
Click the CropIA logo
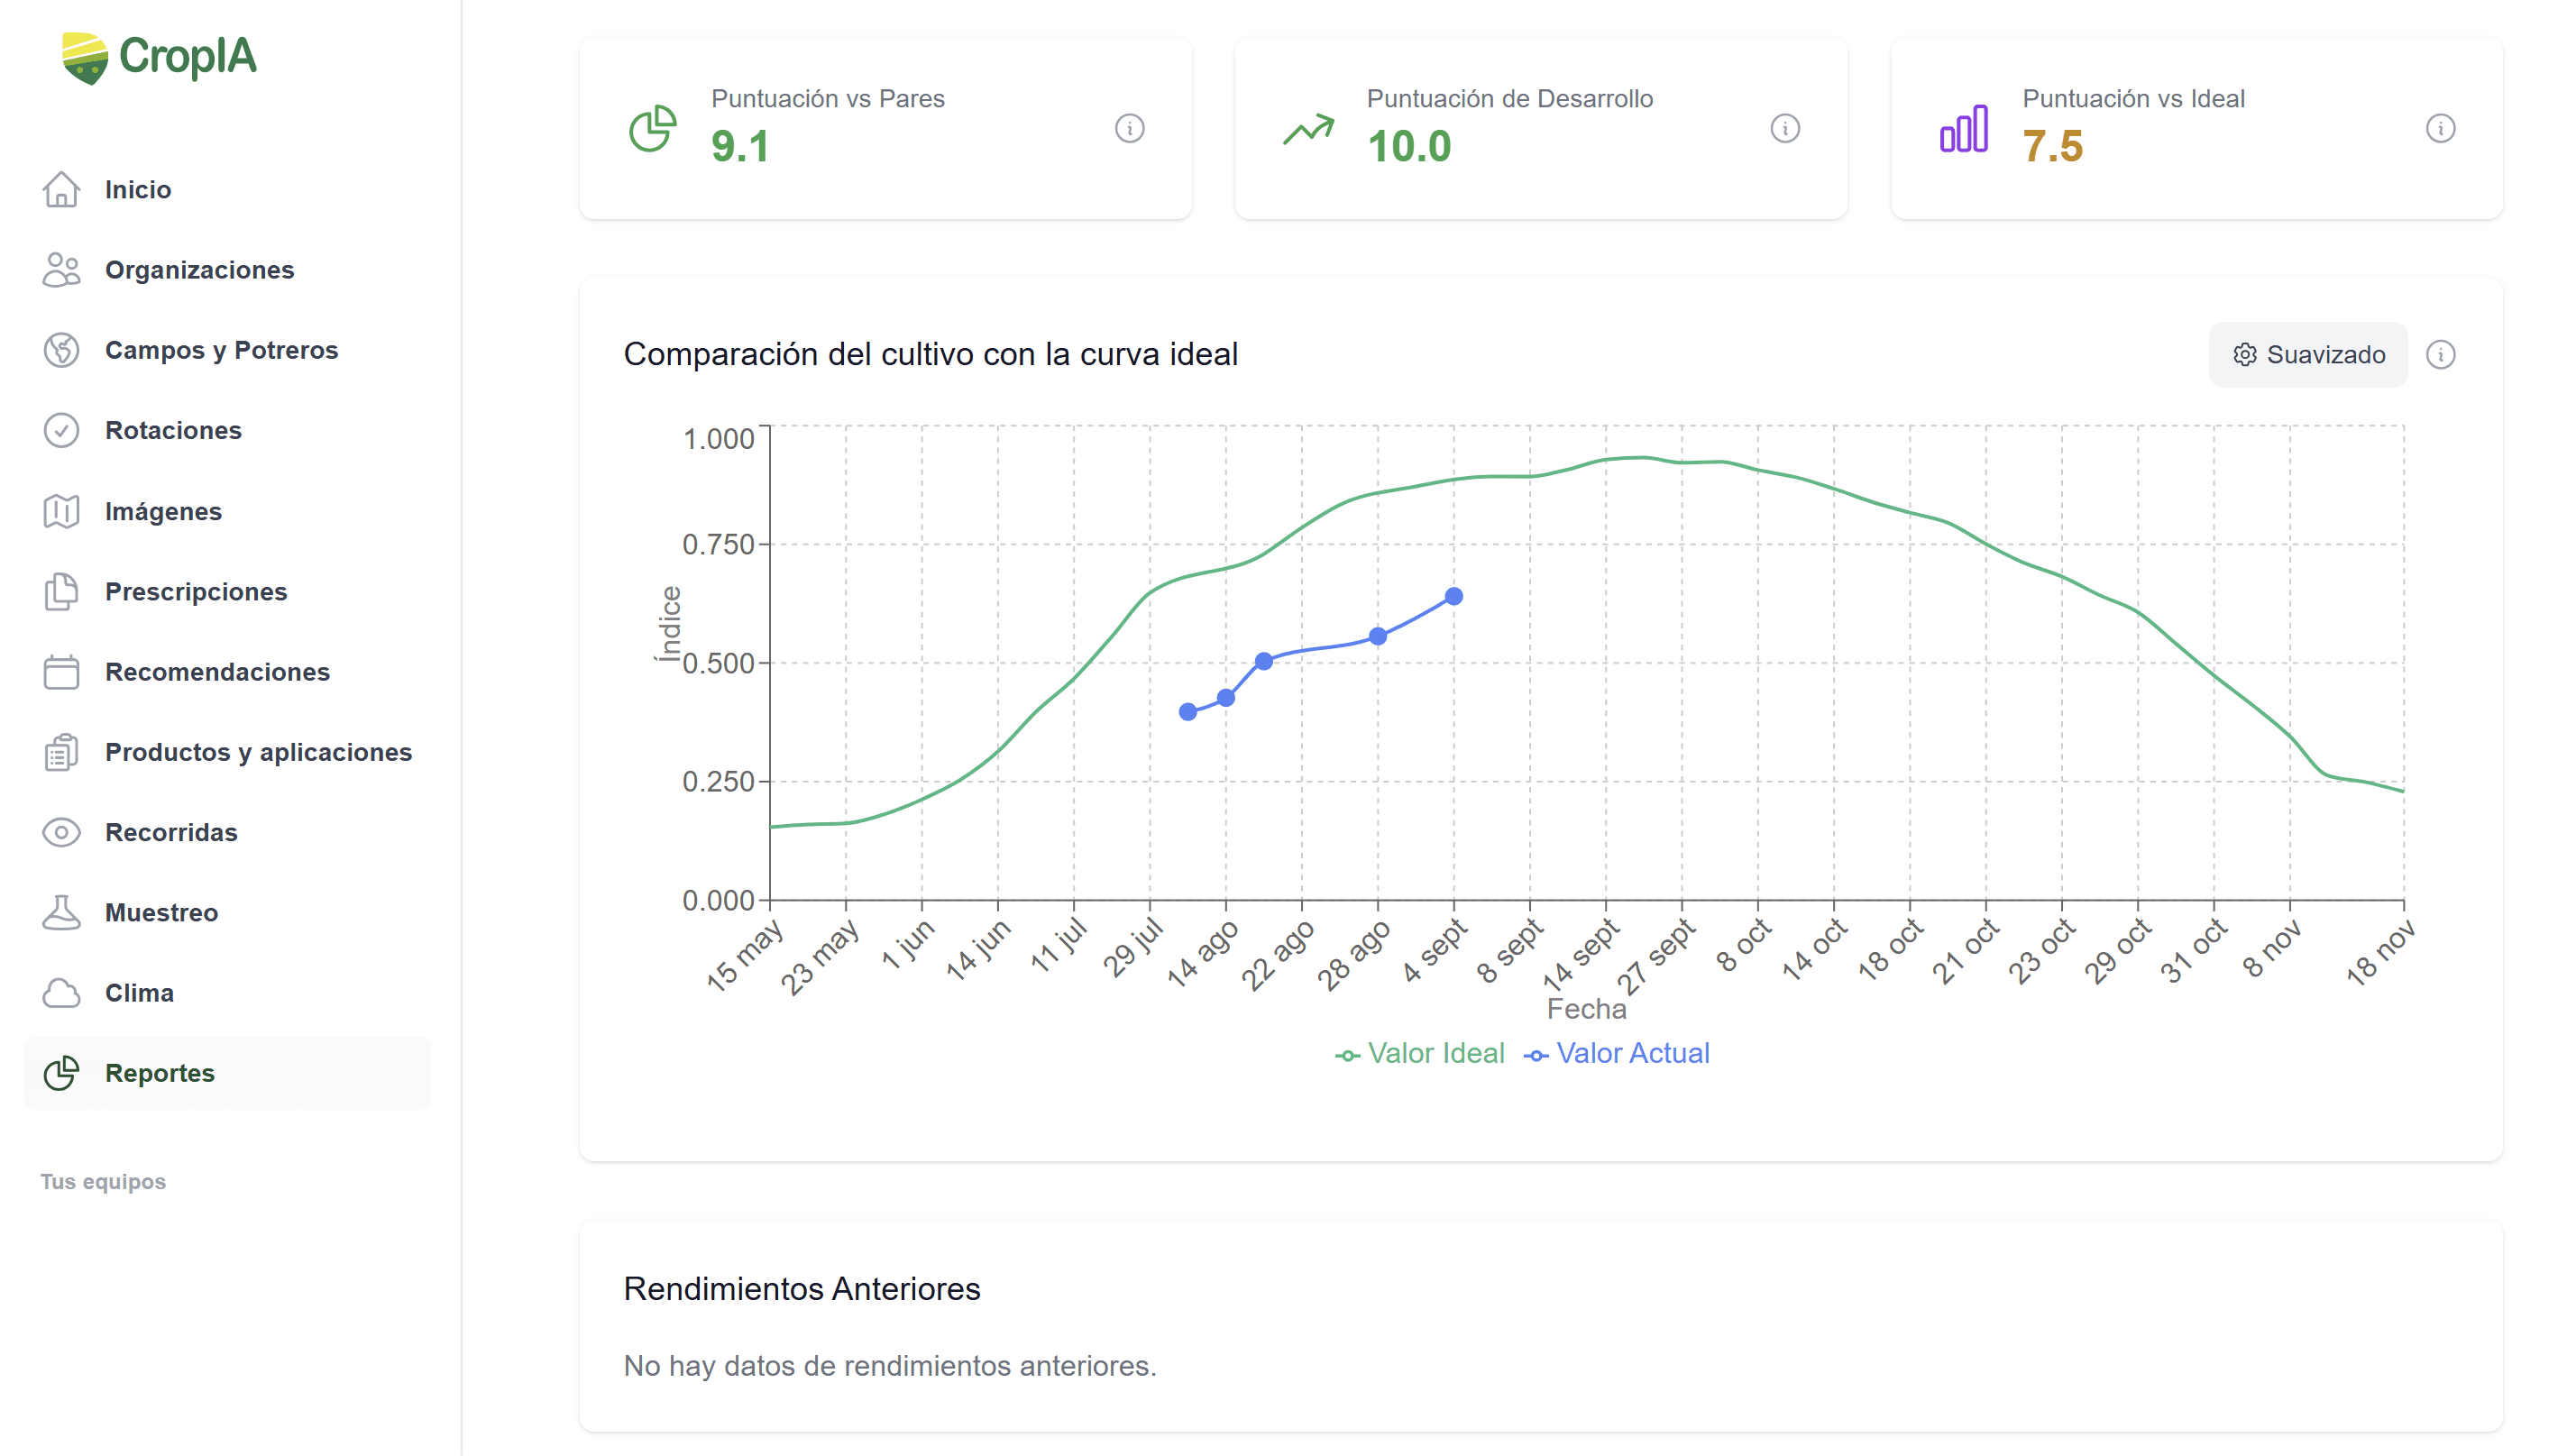tap(160, 57)
